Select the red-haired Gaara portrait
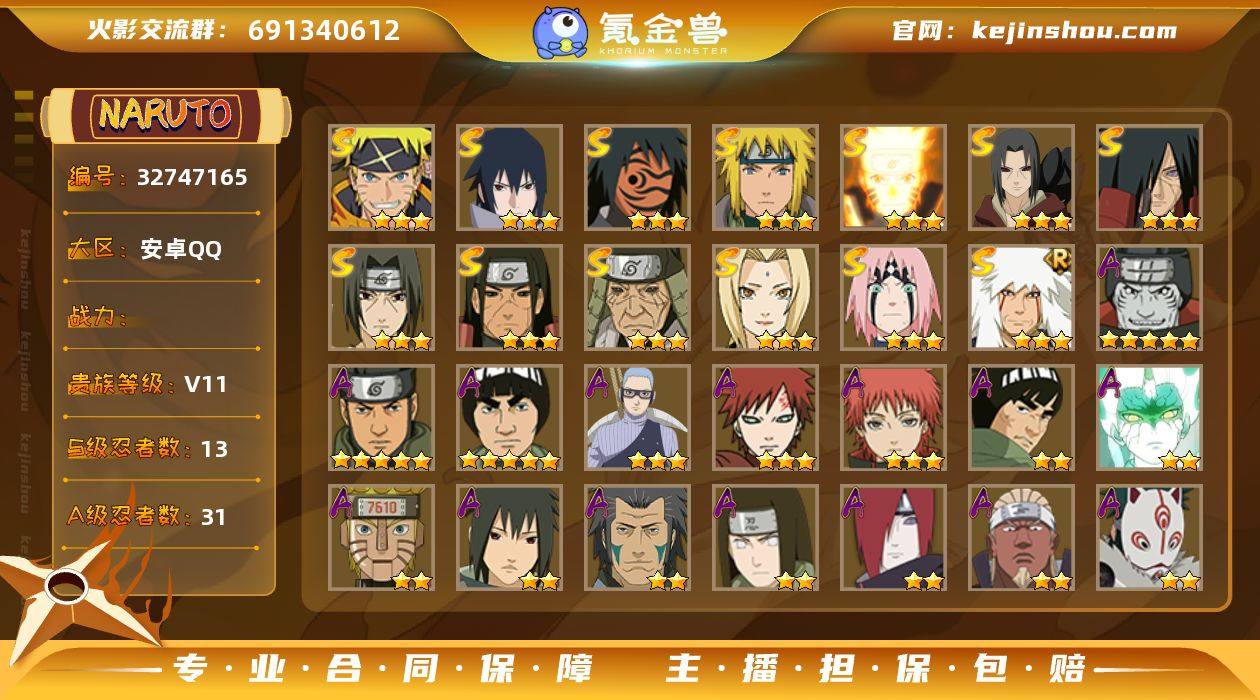The image size is (1260, 700). [765, 418]
